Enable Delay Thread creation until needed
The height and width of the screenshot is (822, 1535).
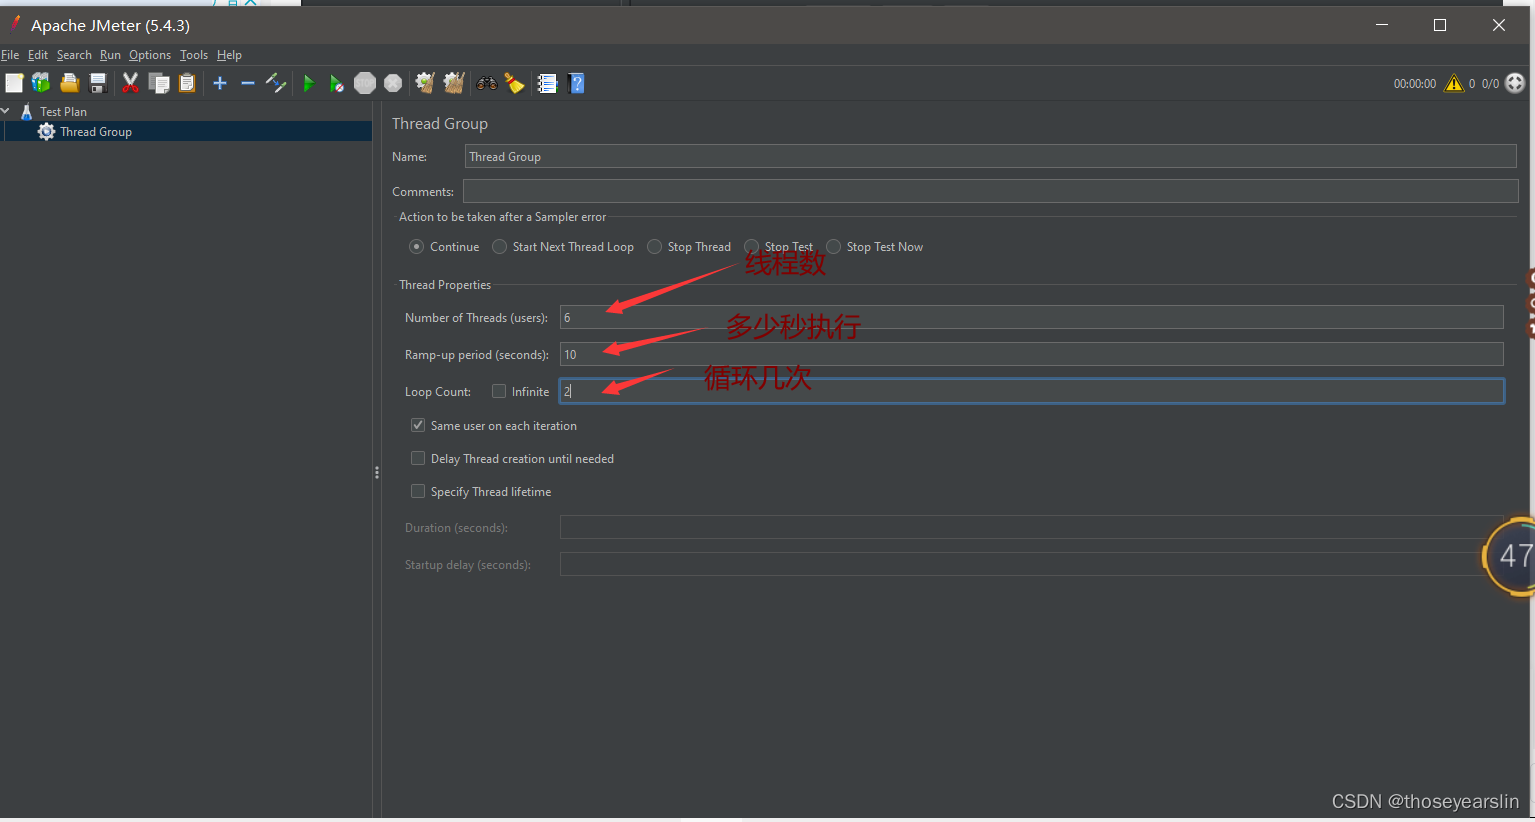point(418,458)
